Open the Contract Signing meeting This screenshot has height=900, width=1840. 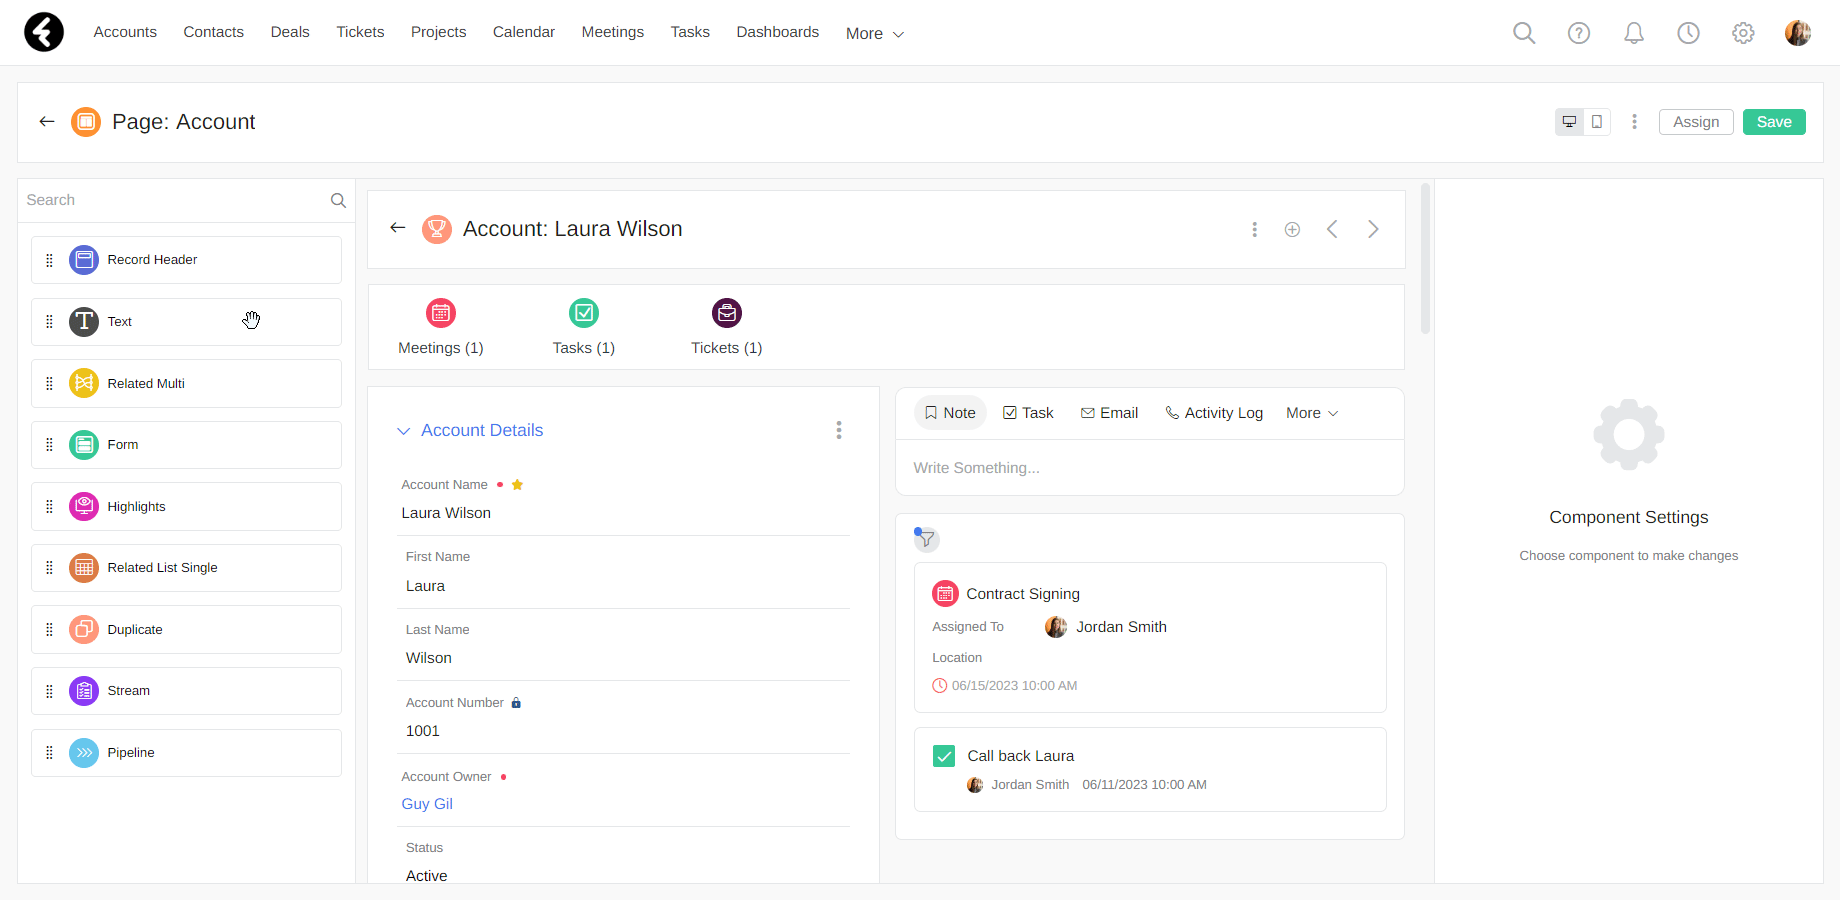pyautogui.click(x=1023, y=594)
